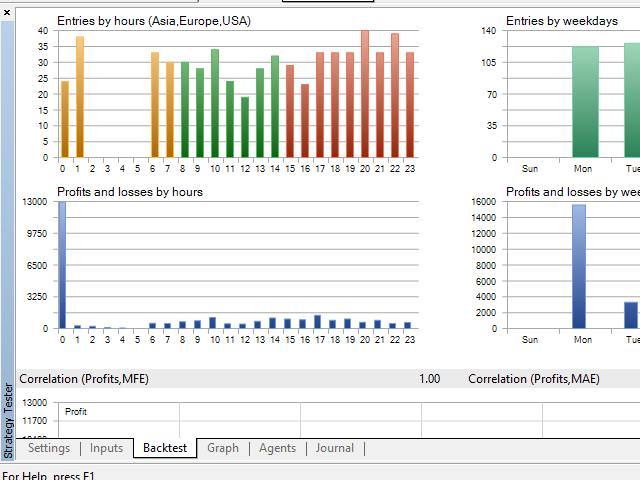Open the Inputs tab
Screen dimensions: 640x480
(106, 448)
